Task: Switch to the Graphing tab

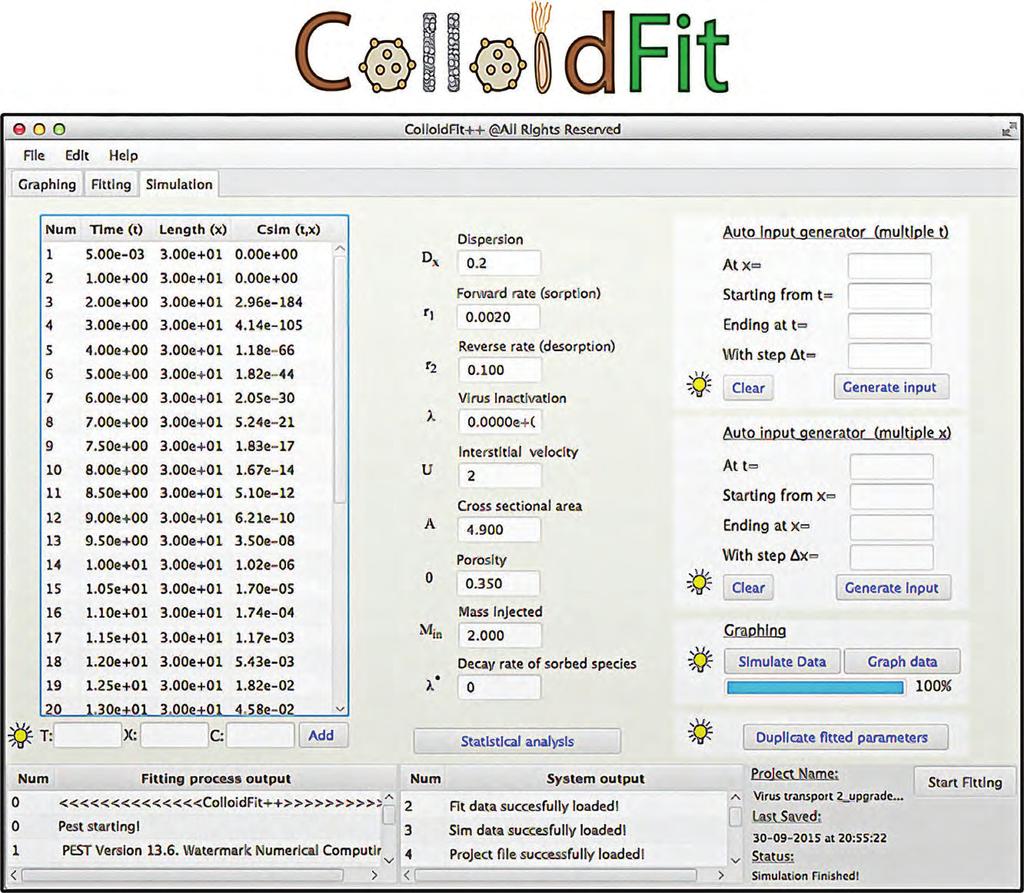Action: (47, 185)
